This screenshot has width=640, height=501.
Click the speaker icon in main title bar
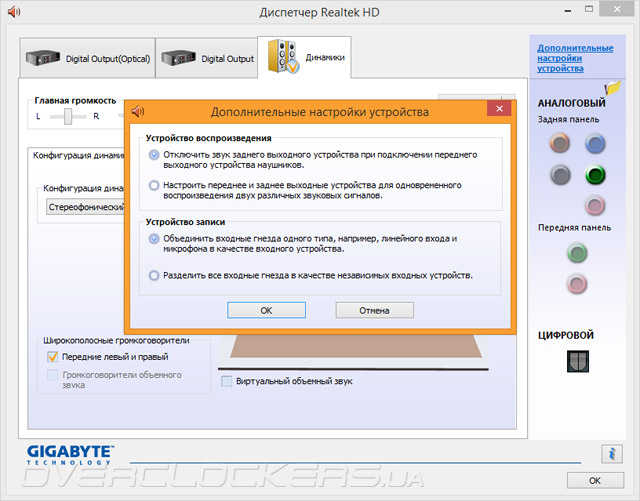[x=14, y=11]
